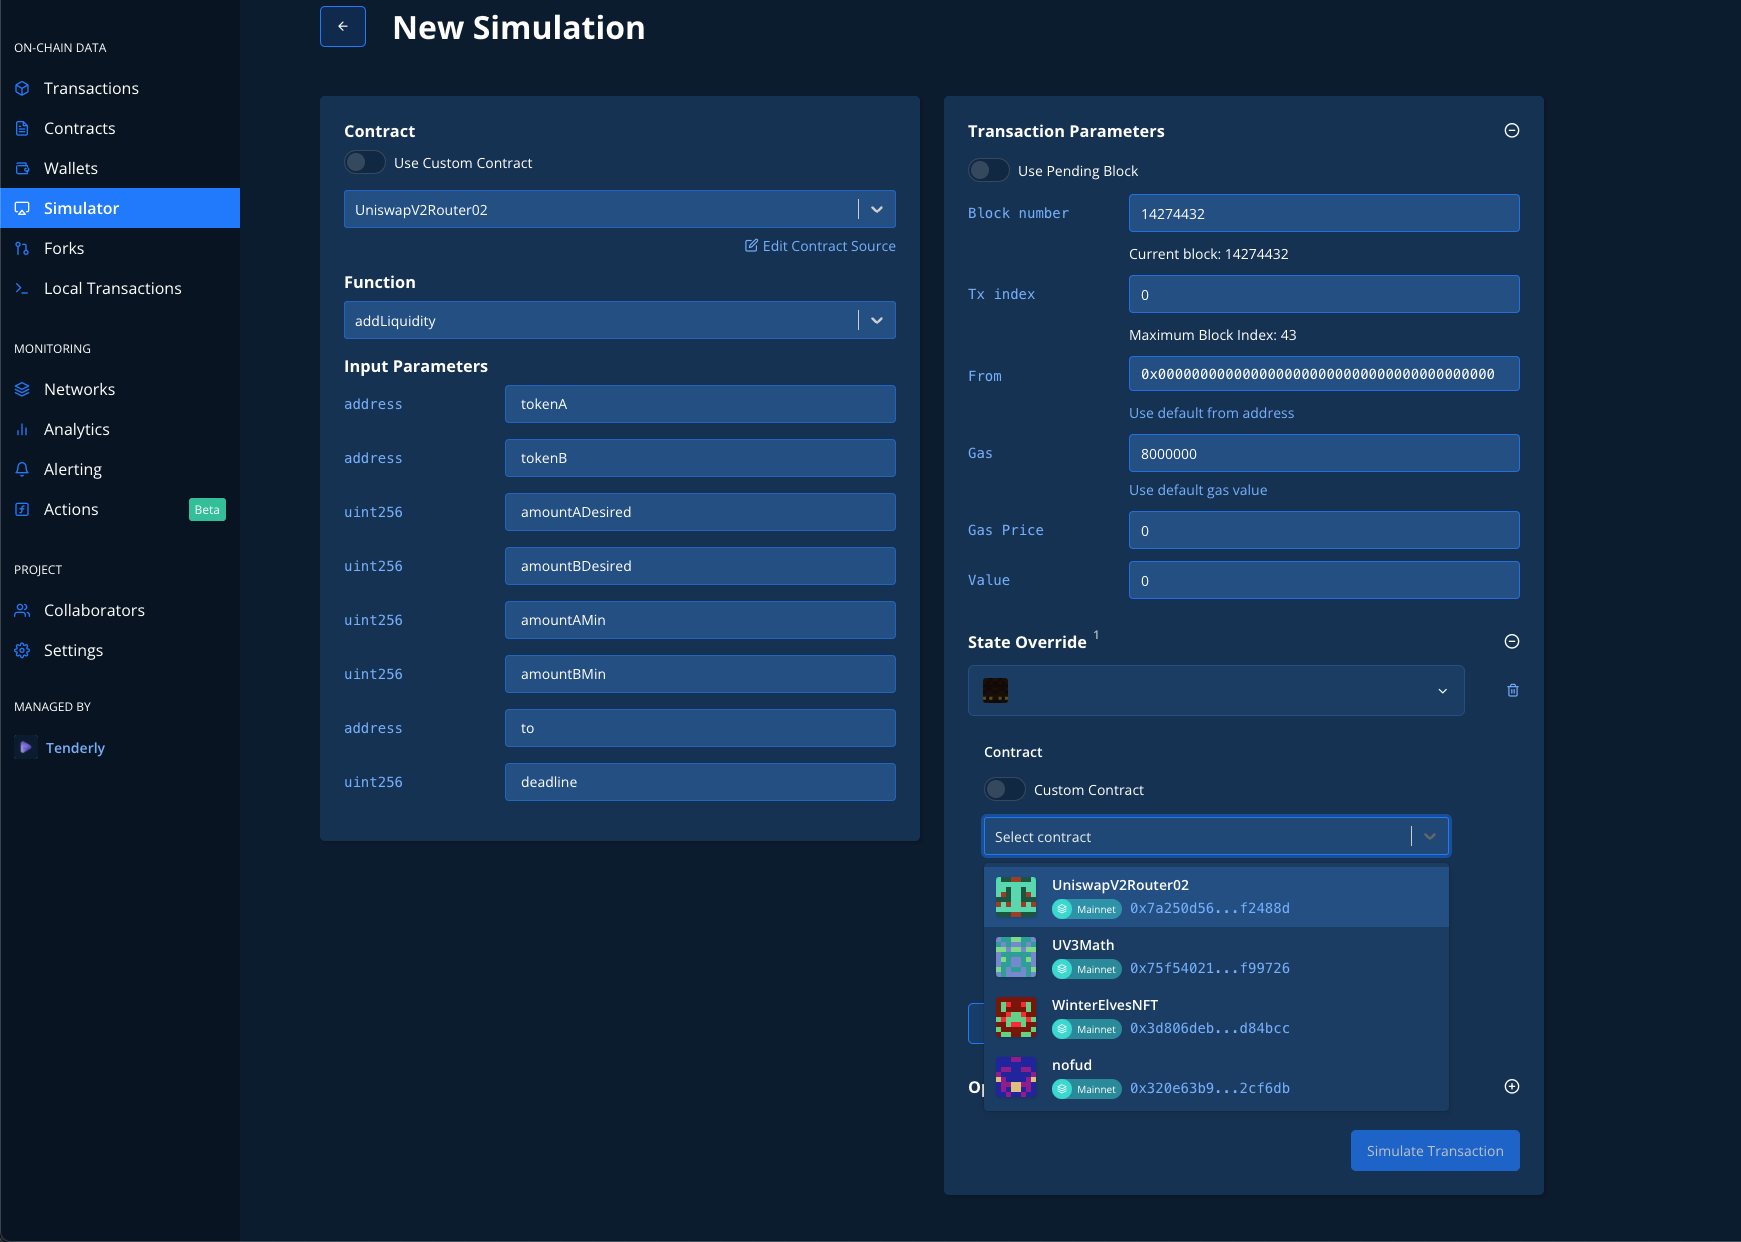Click the Gas Price input field
1741x1242 pixels.
pos(1324,530)
